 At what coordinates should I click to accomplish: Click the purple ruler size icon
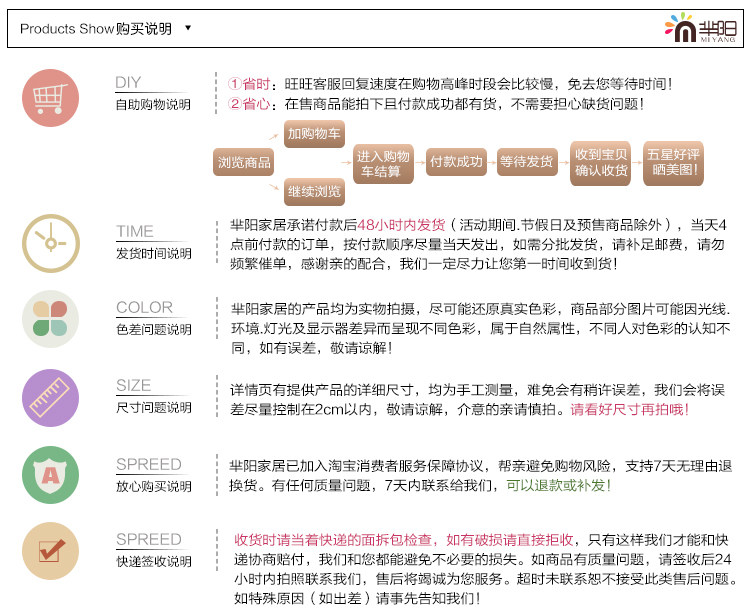pyautogui.click(x=50, y=398)
